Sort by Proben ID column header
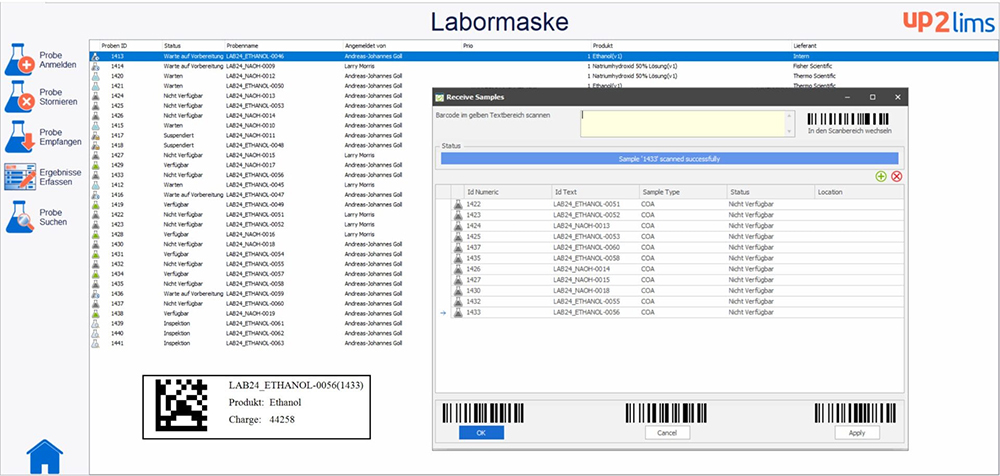 [x=114, y=46]
